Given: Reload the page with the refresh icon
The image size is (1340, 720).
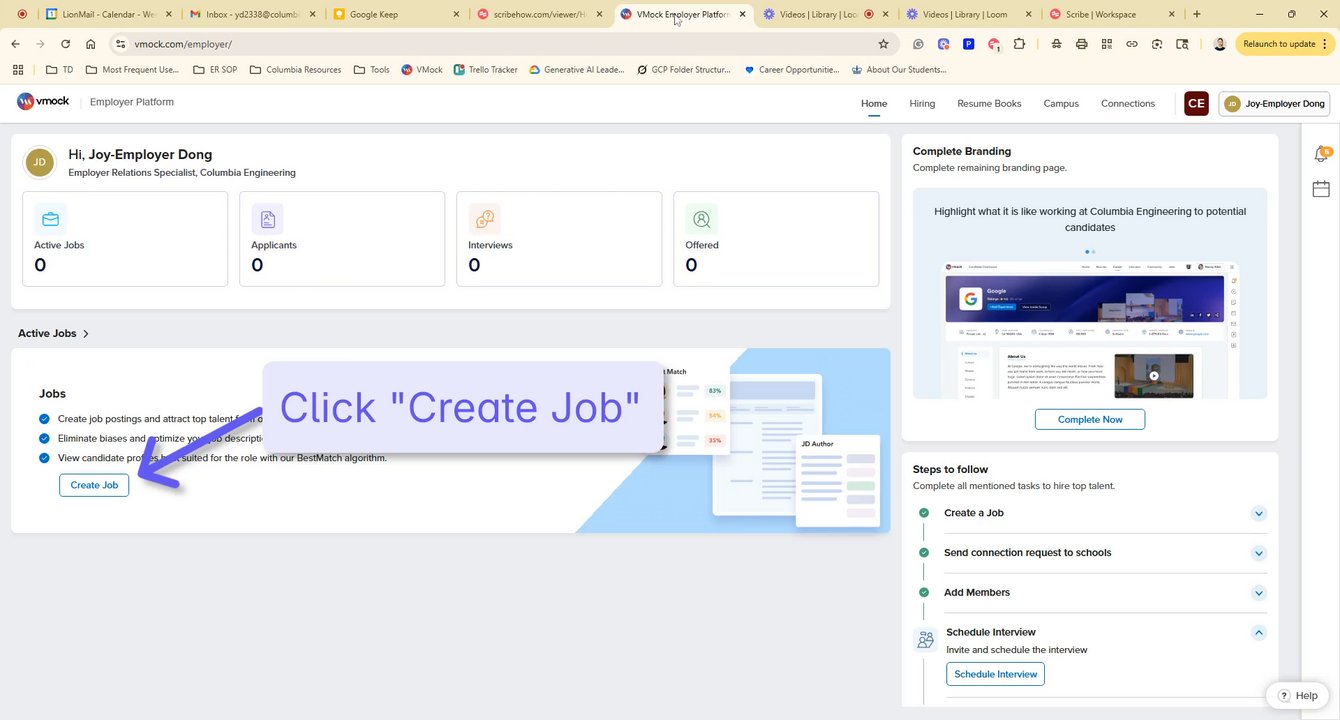Looking at the screenshot, I should tap(65, 44).
